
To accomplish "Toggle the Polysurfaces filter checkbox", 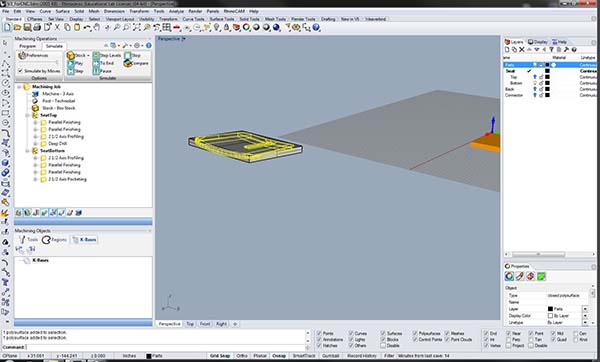I will (x=415, y=333).
